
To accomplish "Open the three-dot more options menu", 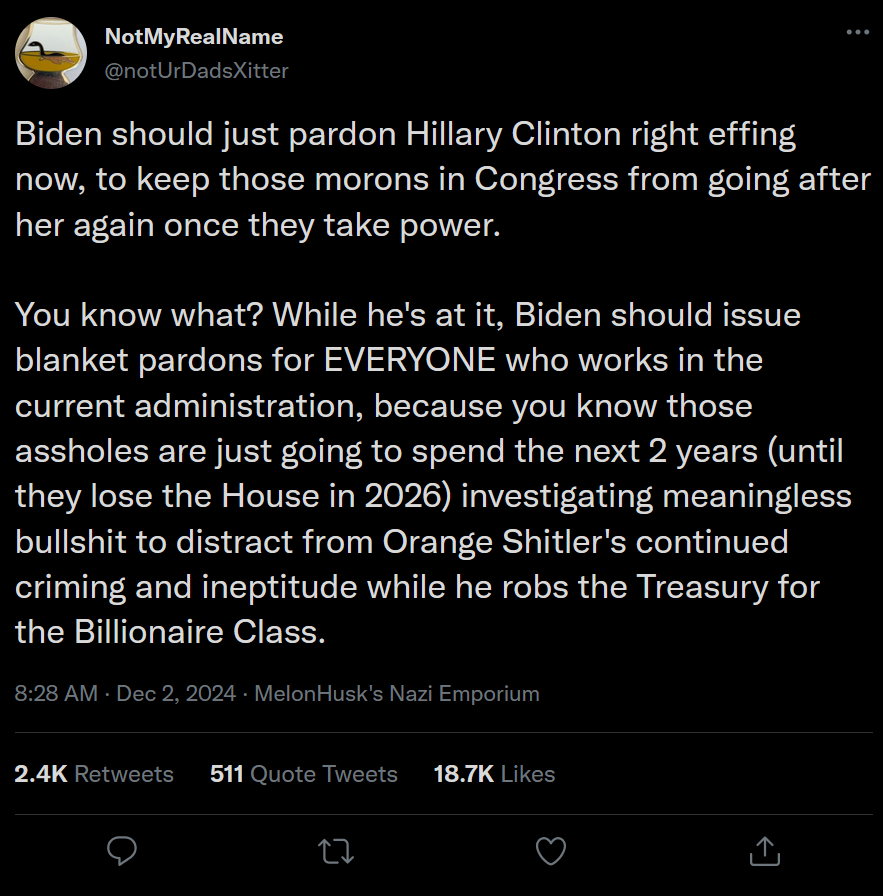I will point(857,32).
